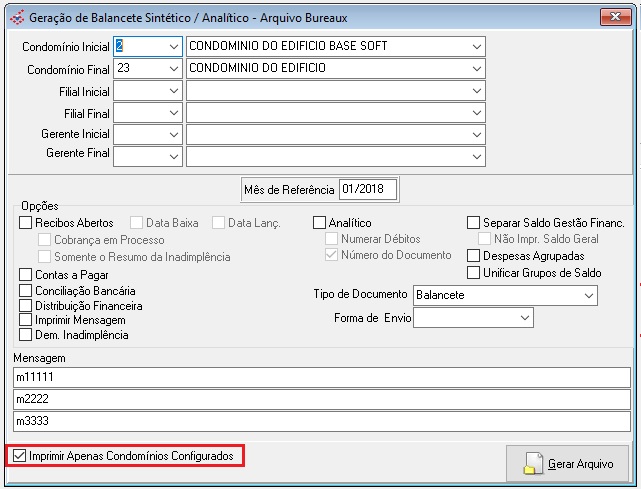Expand the Condomínio Final code dropdown

(x=173, y=69)
